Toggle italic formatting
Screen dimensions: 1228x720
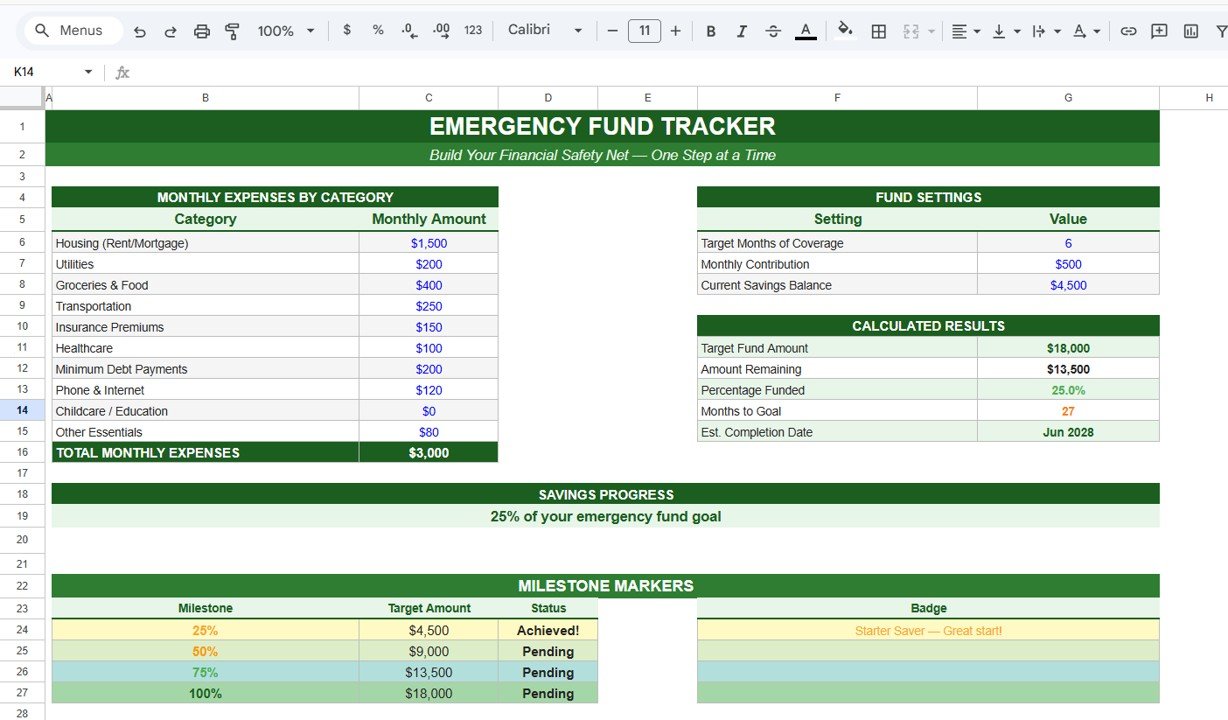741,31
